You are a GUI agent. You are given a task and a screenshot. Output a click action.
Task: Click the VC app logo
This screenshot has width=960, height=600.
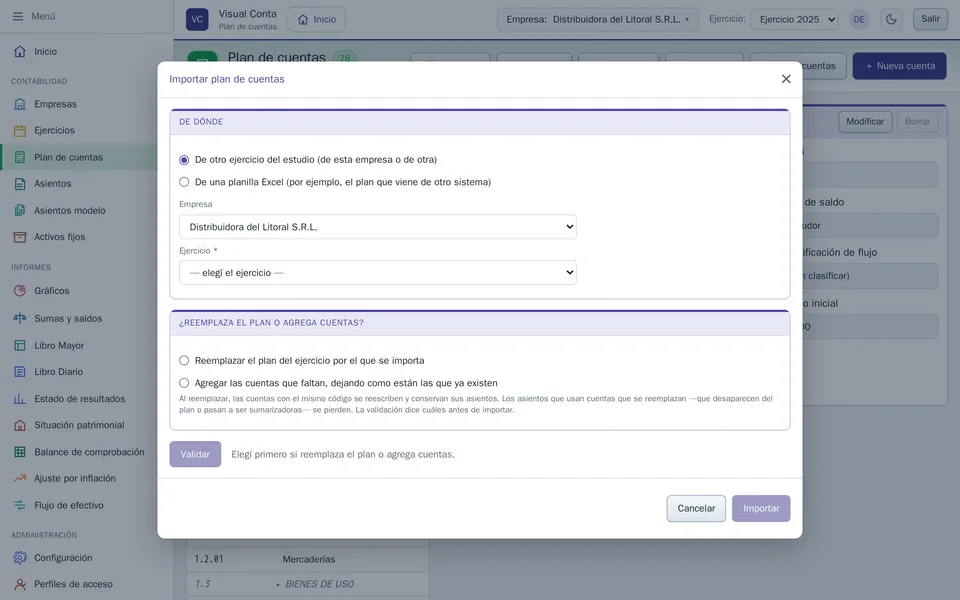click(x=197, y=19)
